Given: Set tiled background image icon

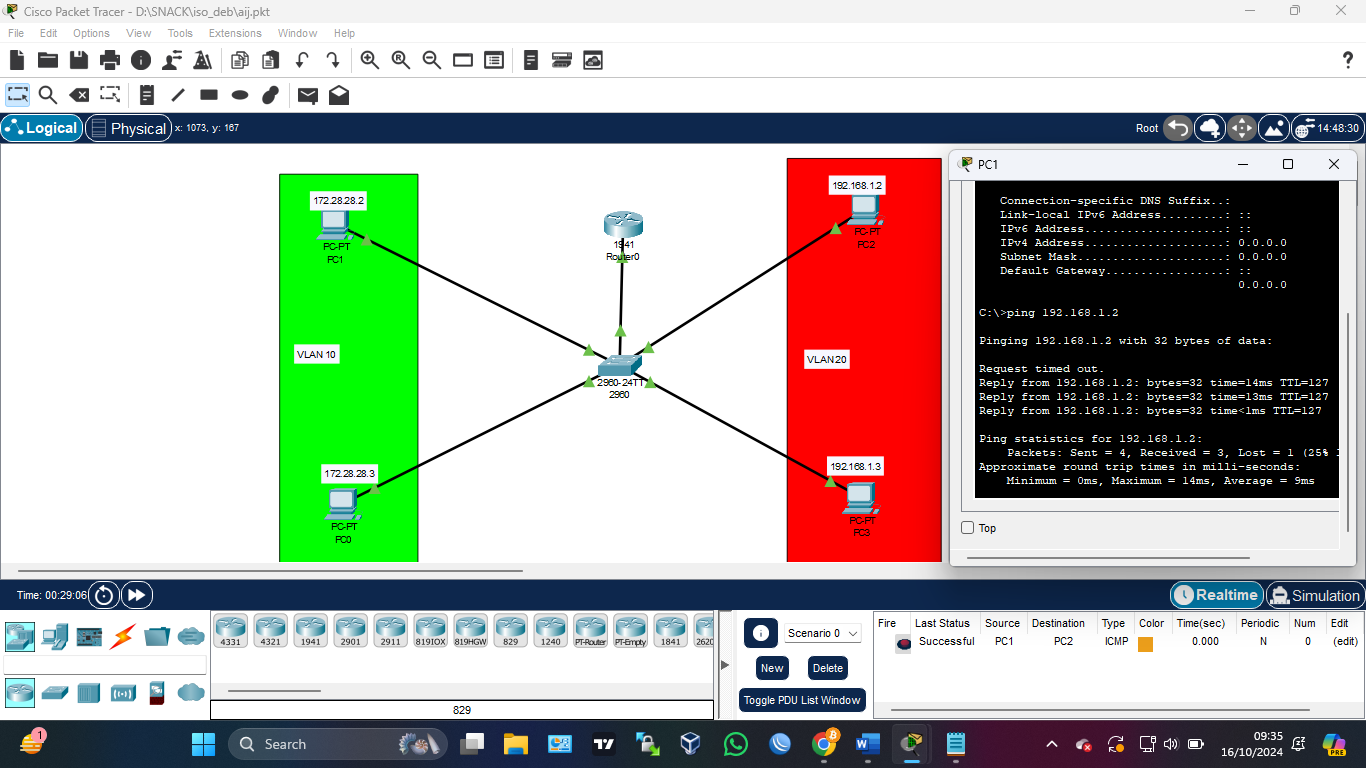Looking at the screenshot, I should click(x=1274, y=128).
